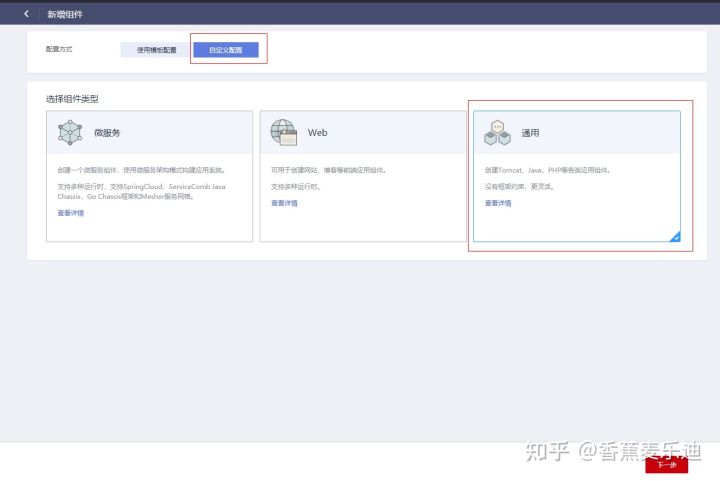Click the Web globe icon
This screenshot has width=720, height=481.
[283, 132]
